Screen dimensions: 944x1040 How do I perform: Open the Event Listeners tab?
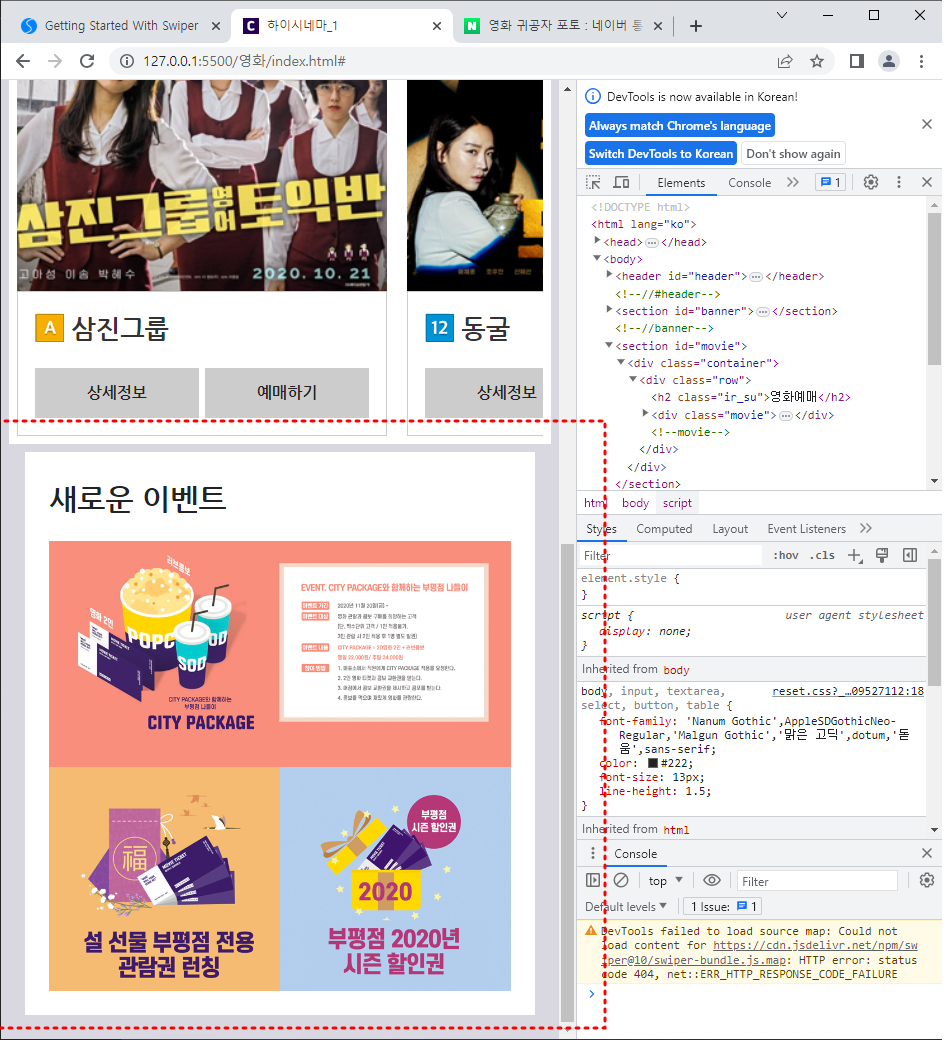pyautogui.click(x=806, y=529)
